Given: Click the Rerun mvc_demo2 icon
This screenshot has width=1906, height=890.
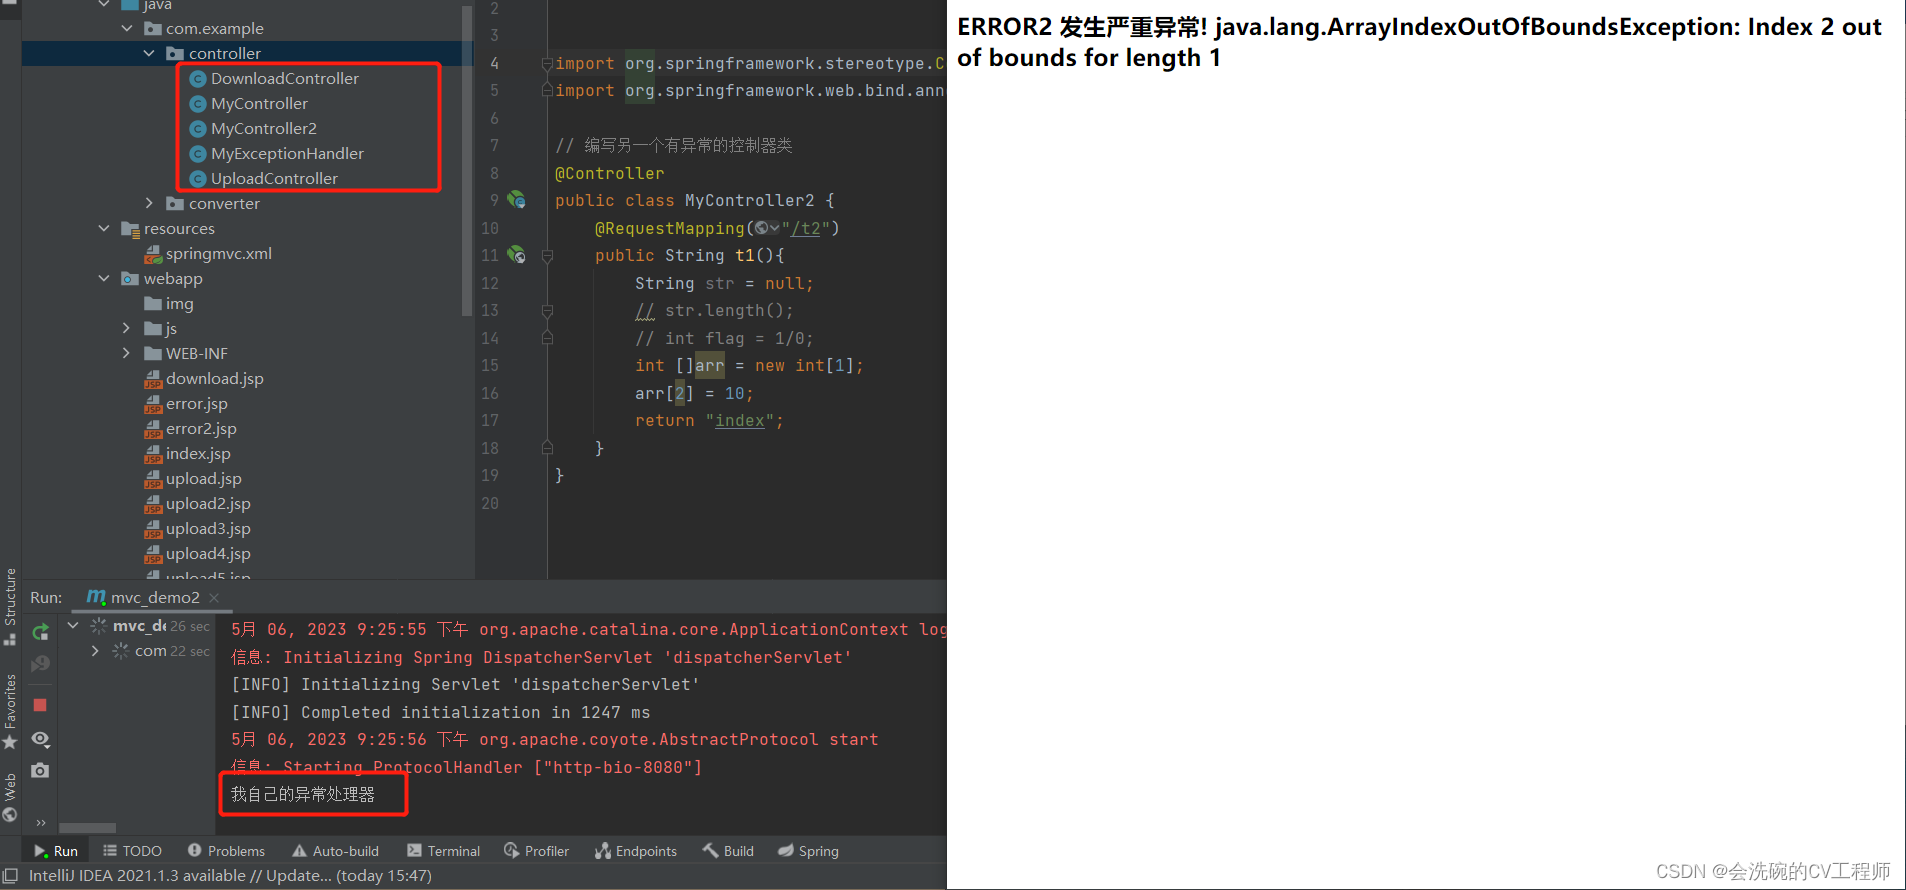Looking at the screenshot, I should coord(40,632).
